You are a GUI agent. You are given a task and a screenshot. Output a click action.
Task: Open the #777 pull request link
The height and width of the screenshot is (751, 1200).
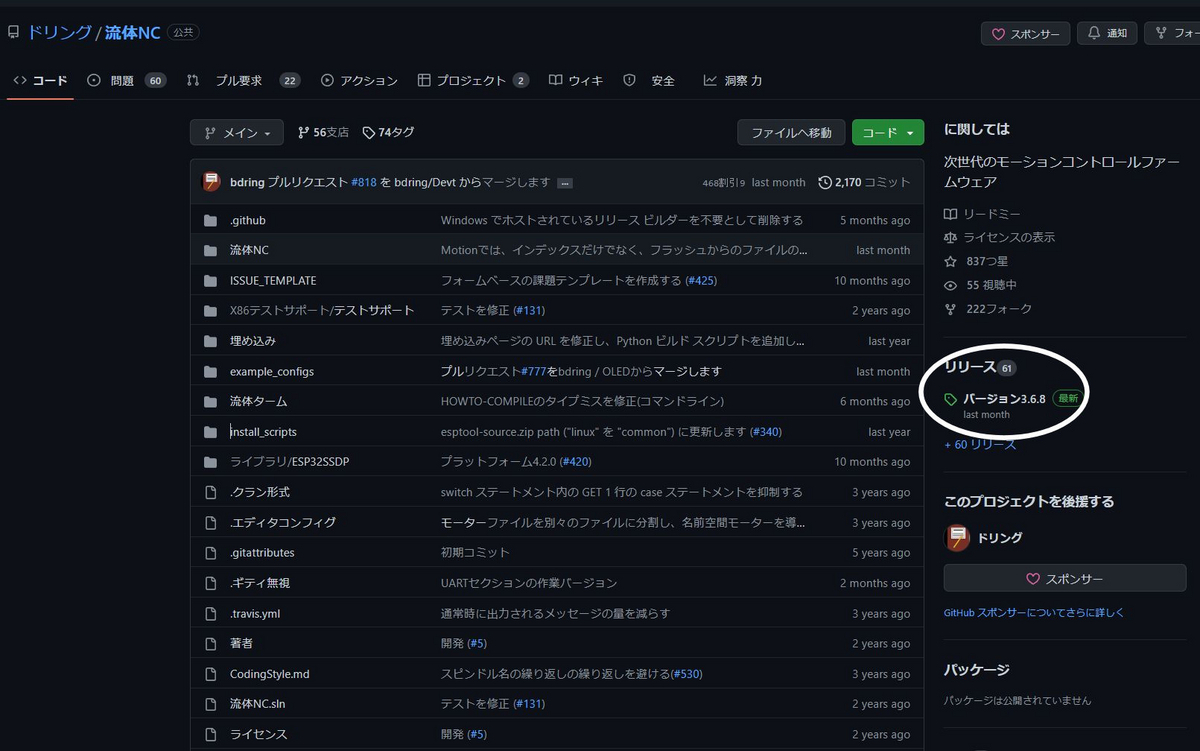534,371
